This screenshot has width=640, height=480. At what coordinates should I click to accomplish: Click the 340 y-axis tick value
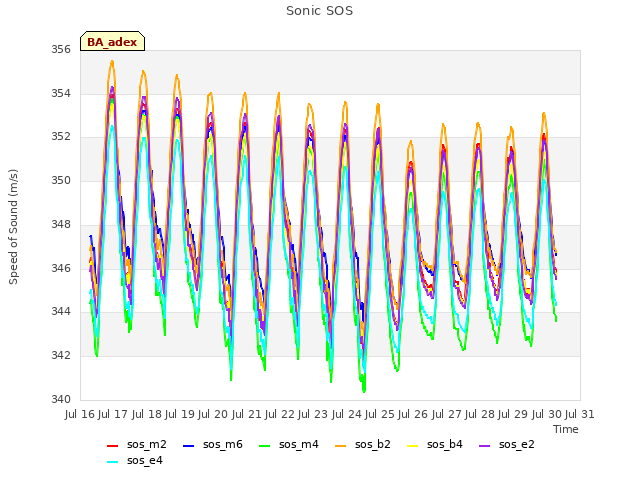61,399
